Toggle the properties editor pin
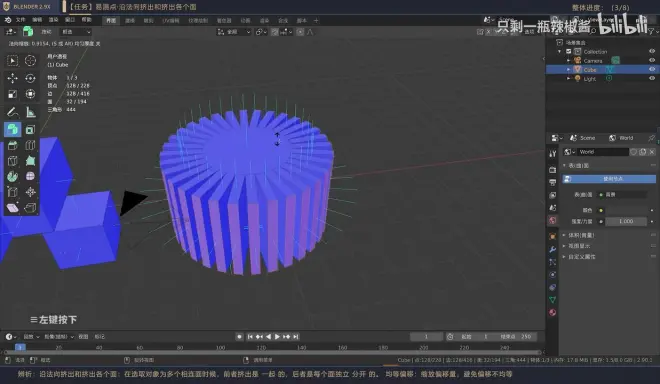Screen dimensions: 660x384 tap(652, 138)
